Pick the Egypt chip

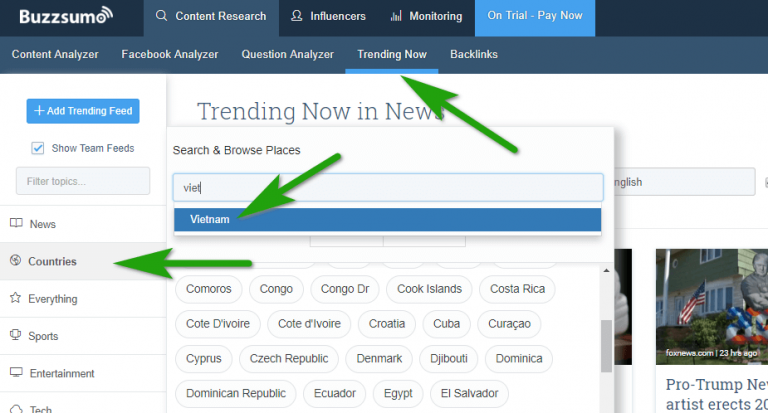point(398,393)
